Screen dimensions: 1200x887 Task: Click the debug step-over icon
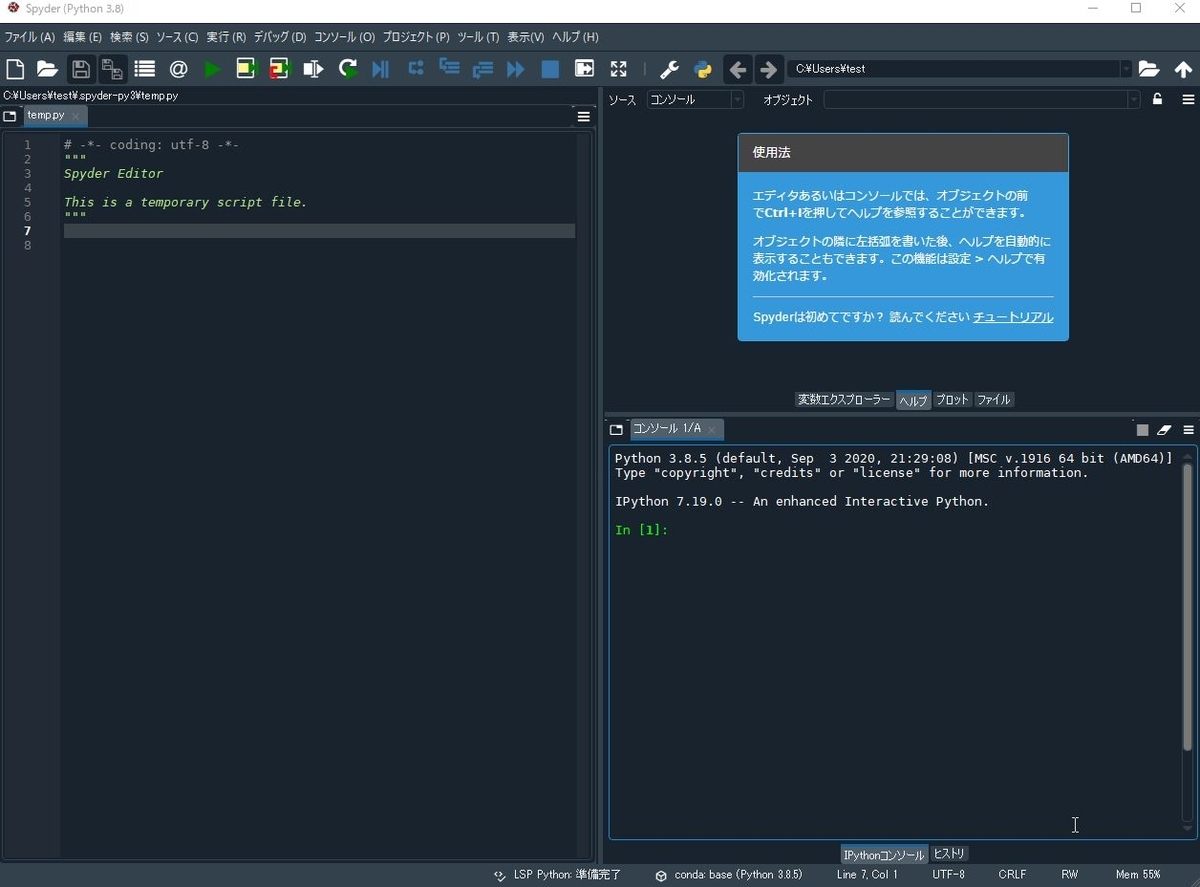(416, 69)
